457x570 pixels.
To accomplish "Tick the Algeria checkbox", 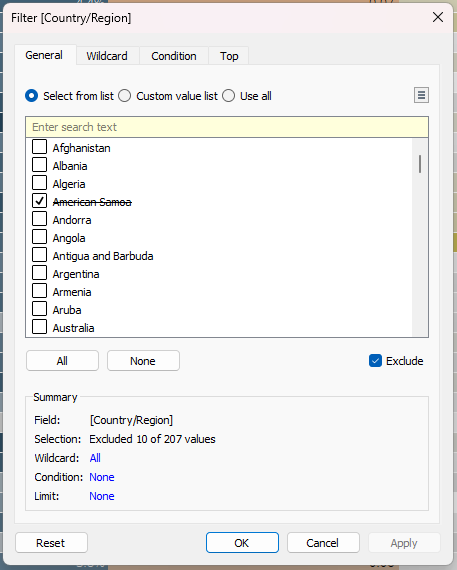I will click(x=39, y=183).
